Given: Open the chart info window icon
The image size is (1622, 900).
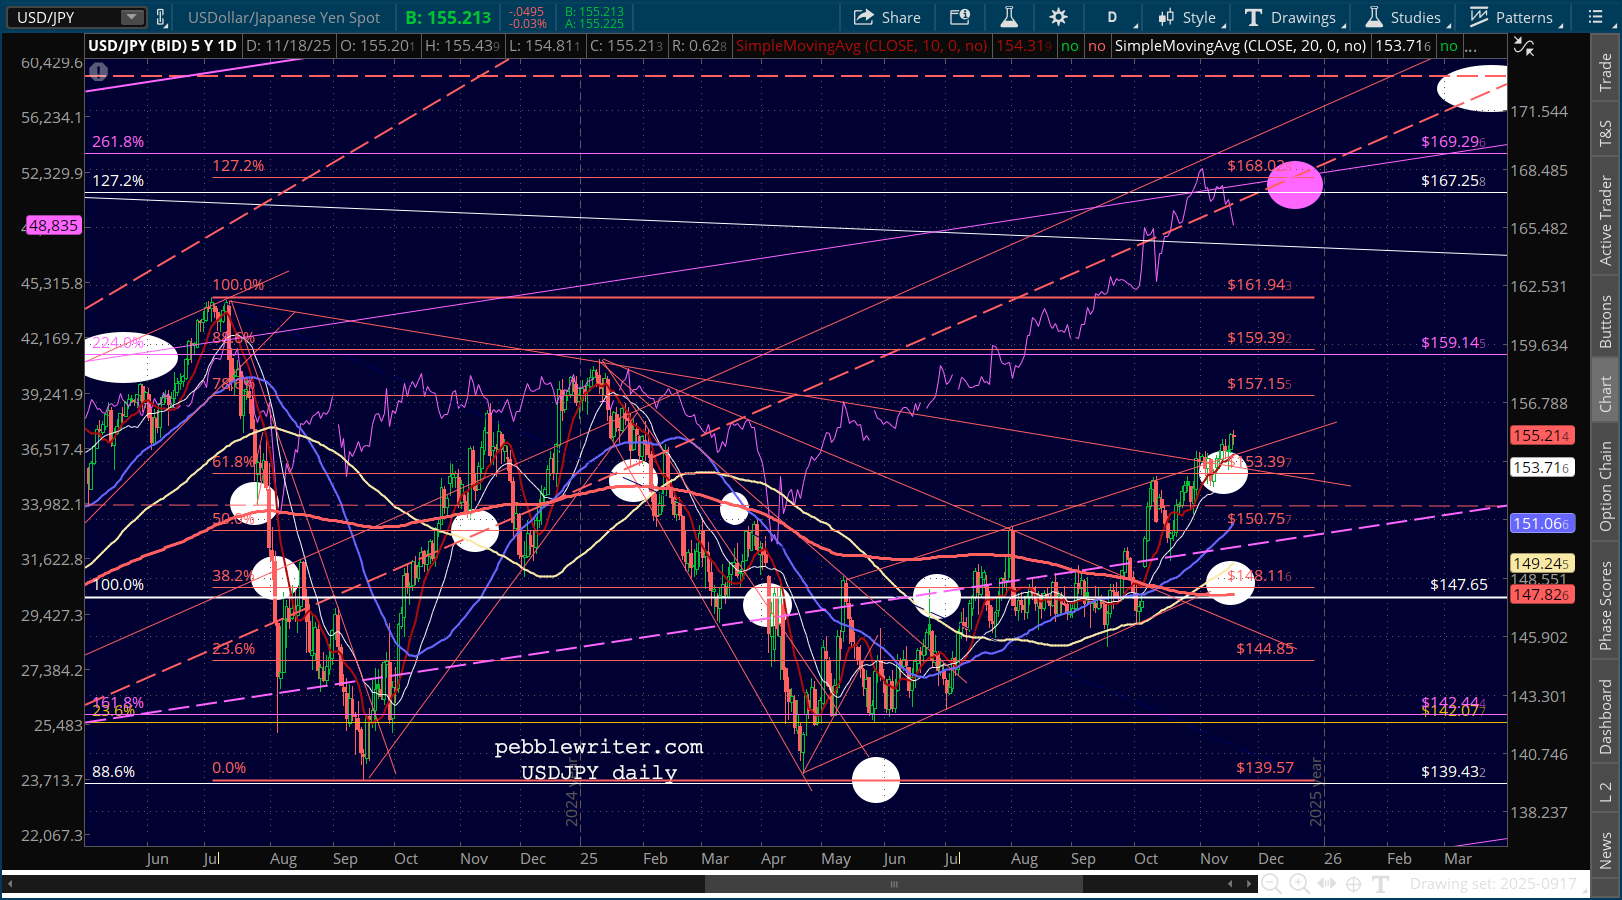Looking at the screenshot, I should [959, 17].
